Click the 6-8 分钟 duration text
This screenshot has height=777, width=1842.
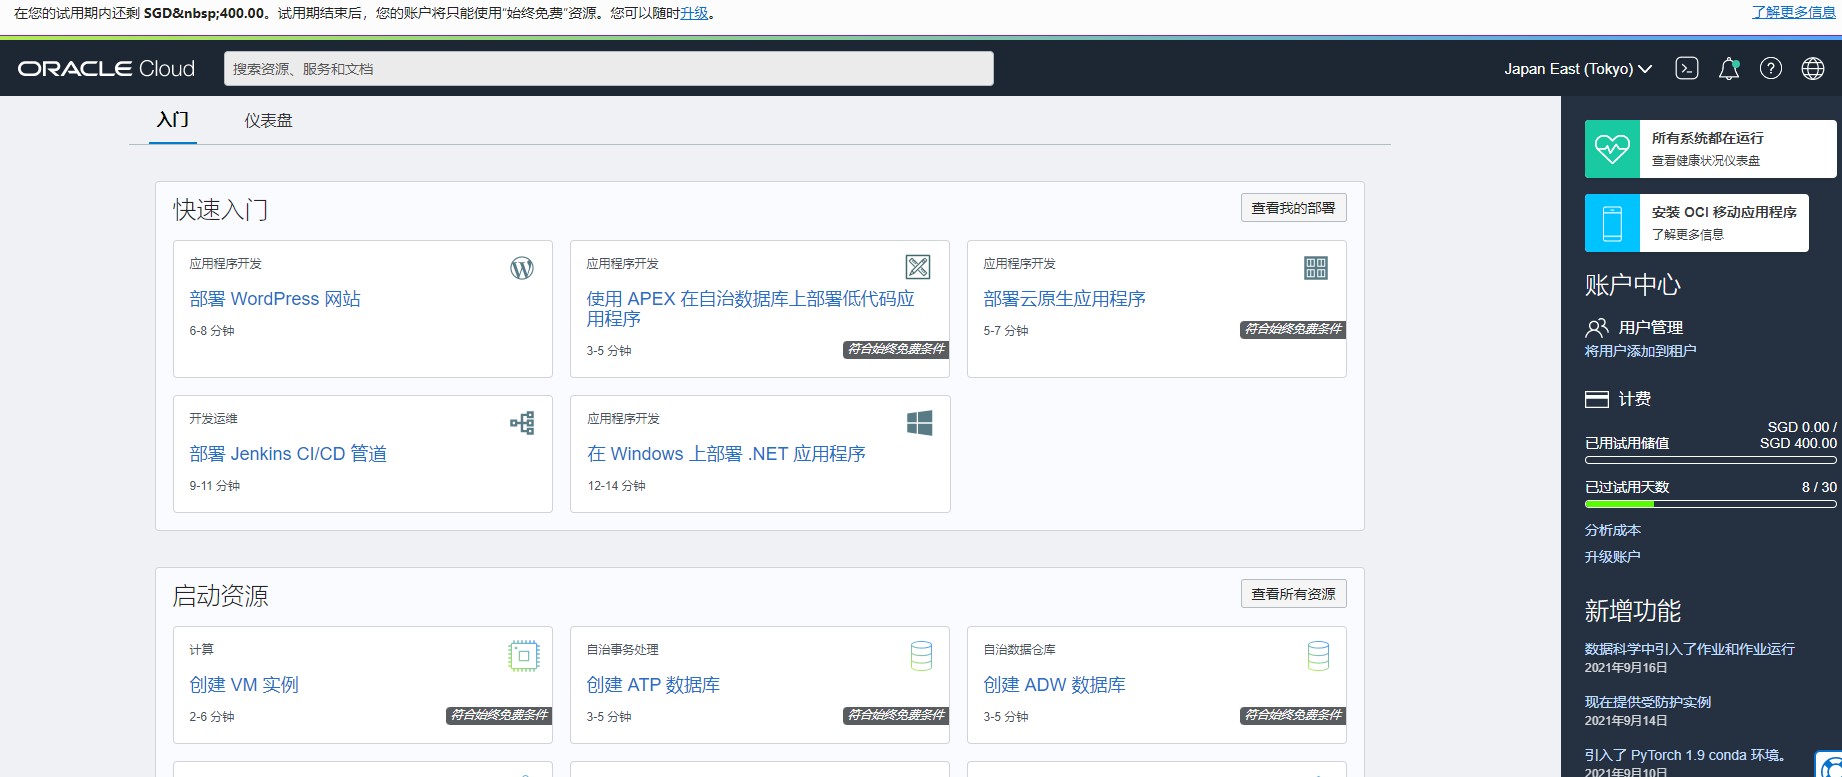tap(212, 331)
